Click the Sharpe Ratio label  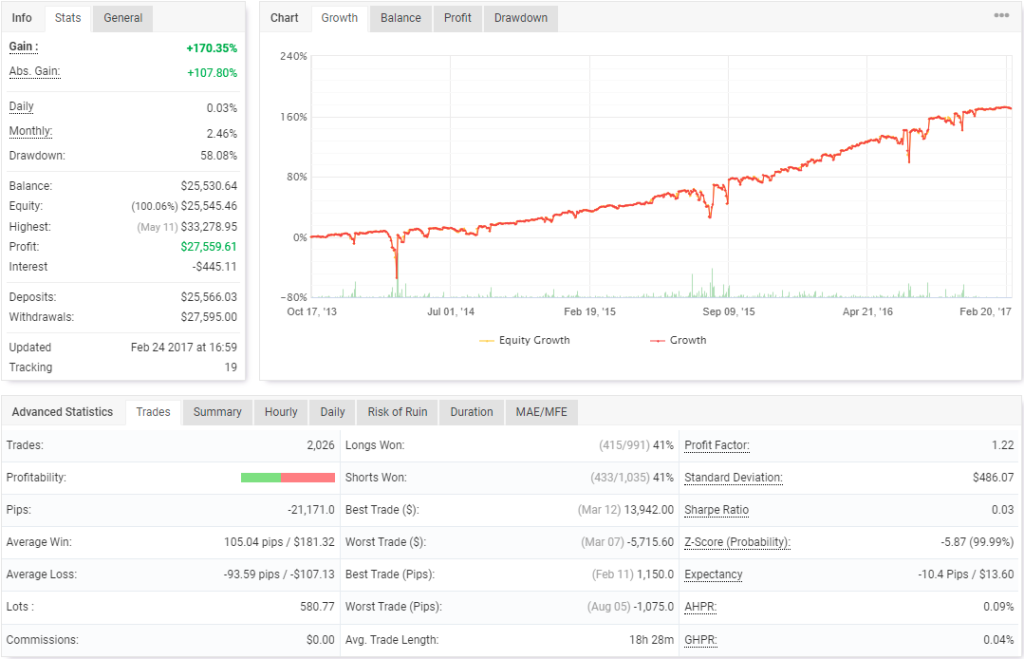716,510
